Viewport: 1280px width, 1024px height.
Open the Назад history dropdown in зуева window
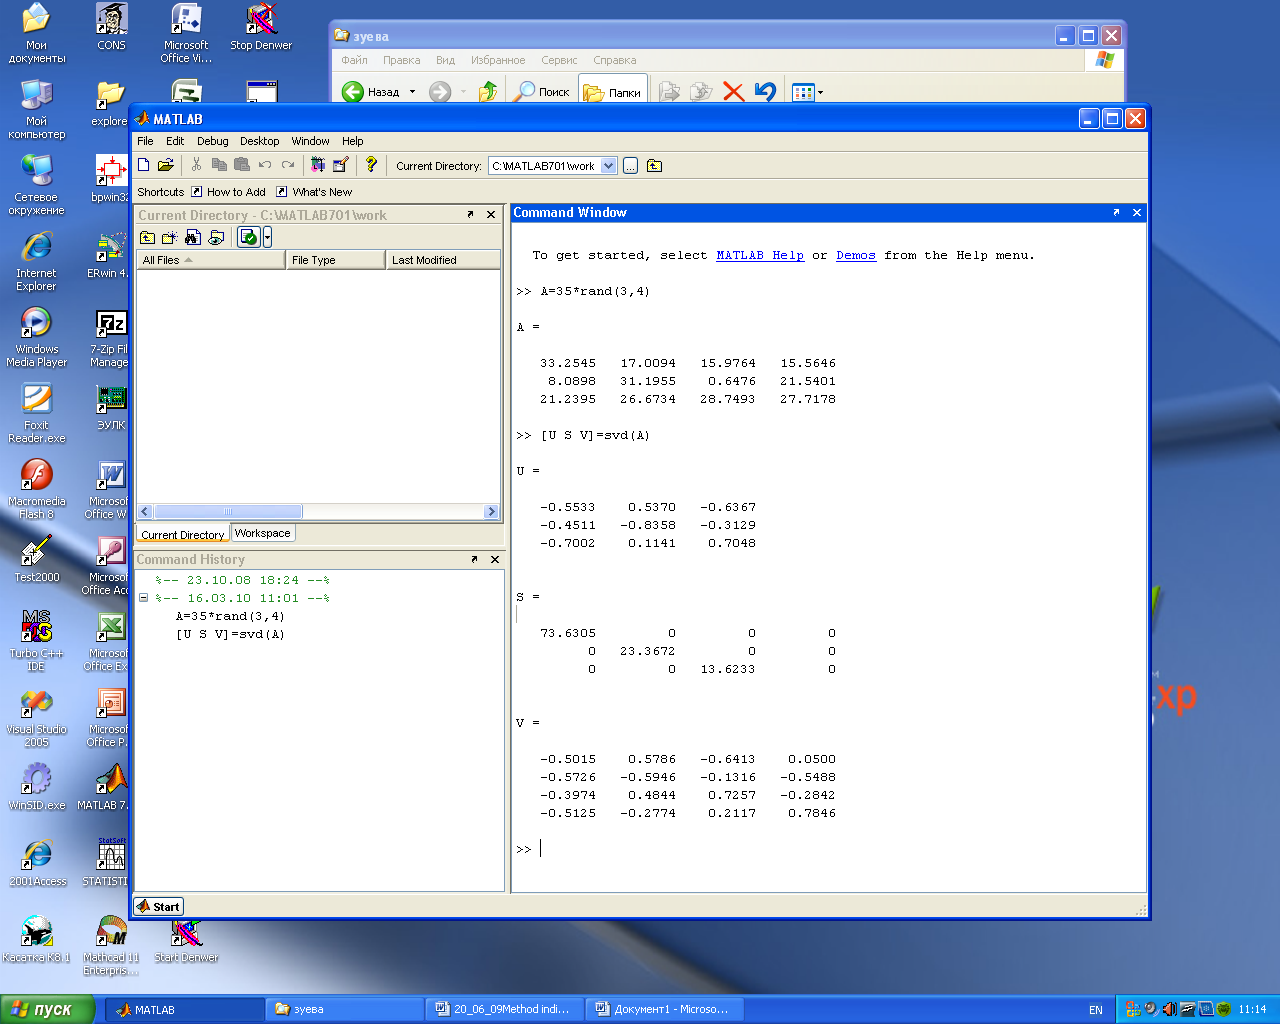coord(412,92)
